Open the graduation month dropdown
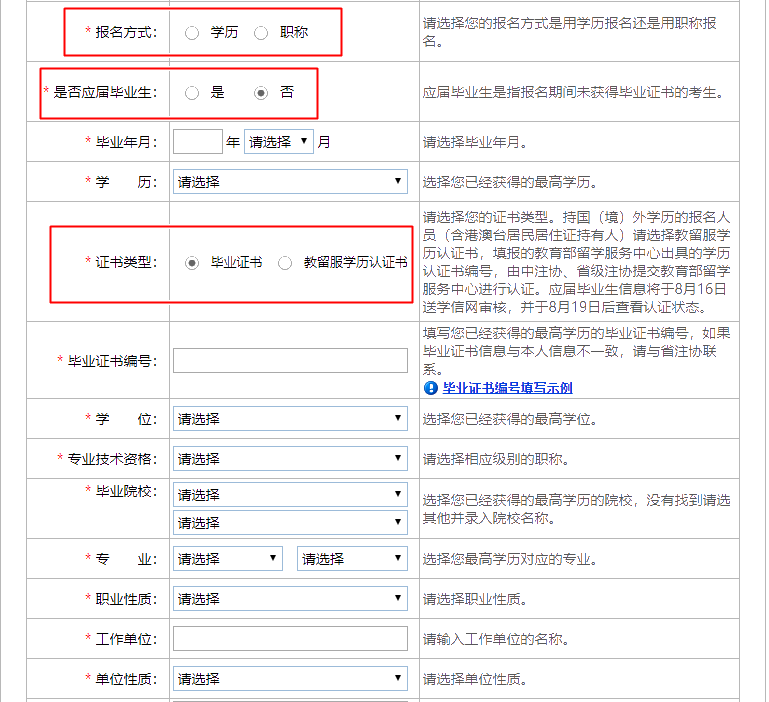Viewport: 769px width, 702px height. click(278, 142)
